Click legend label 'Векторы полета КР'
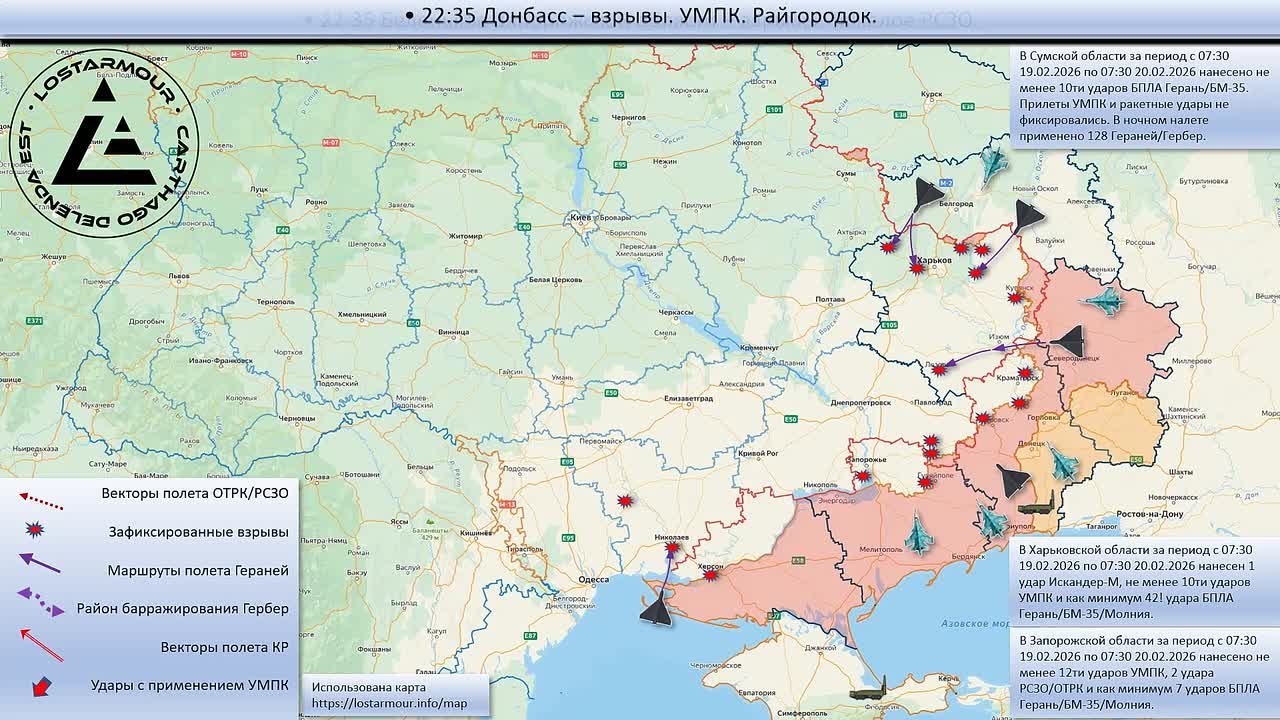The width and height of the screenshot is (1280, 720). coord(224,647)
